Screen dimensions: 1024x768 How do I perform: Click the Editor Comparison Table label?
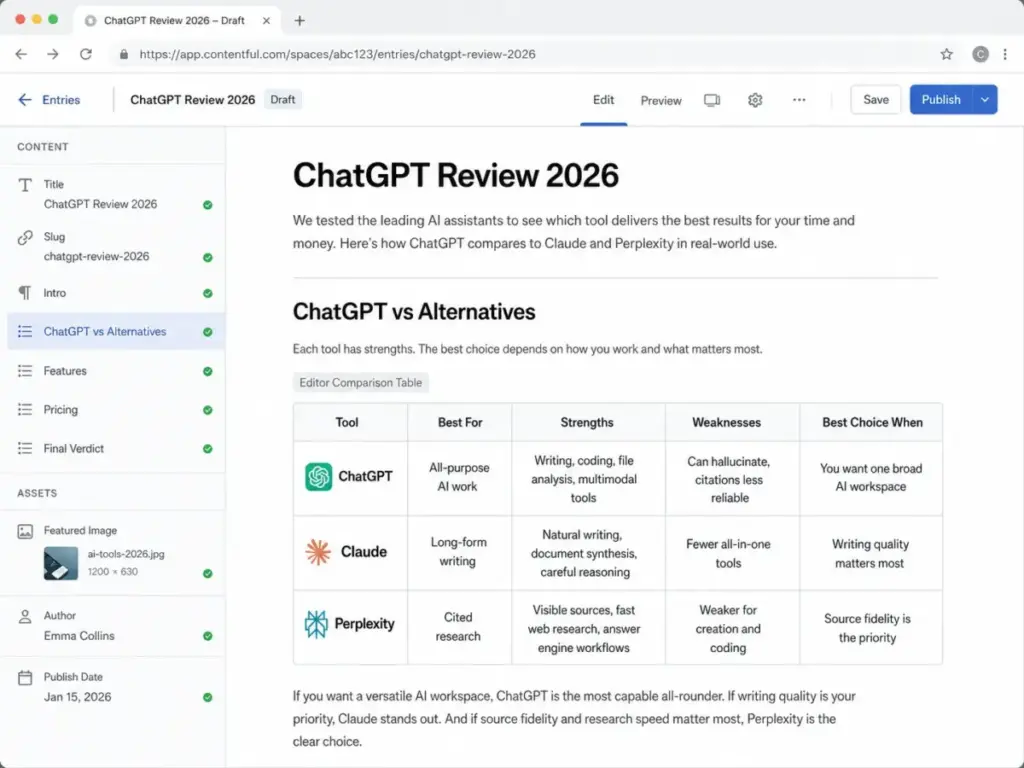coord(360,383)
